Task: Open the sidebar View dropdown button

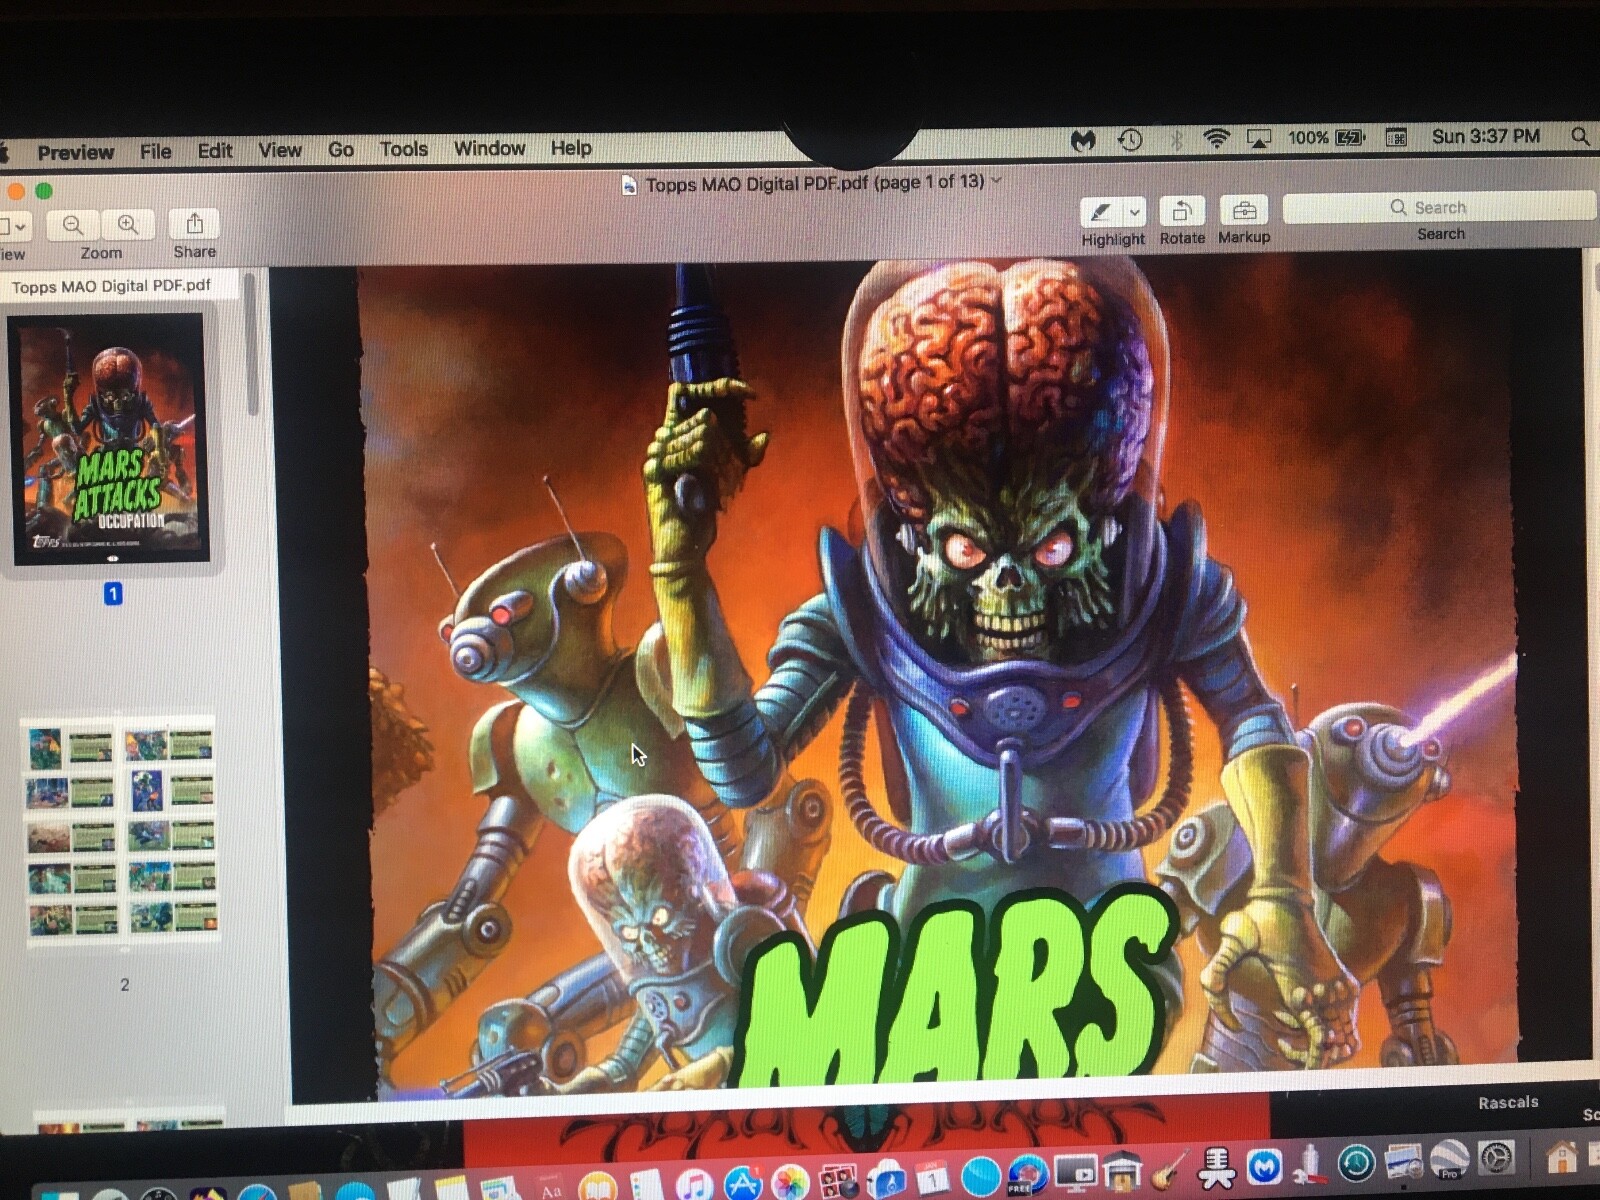Action: point(16,227)
